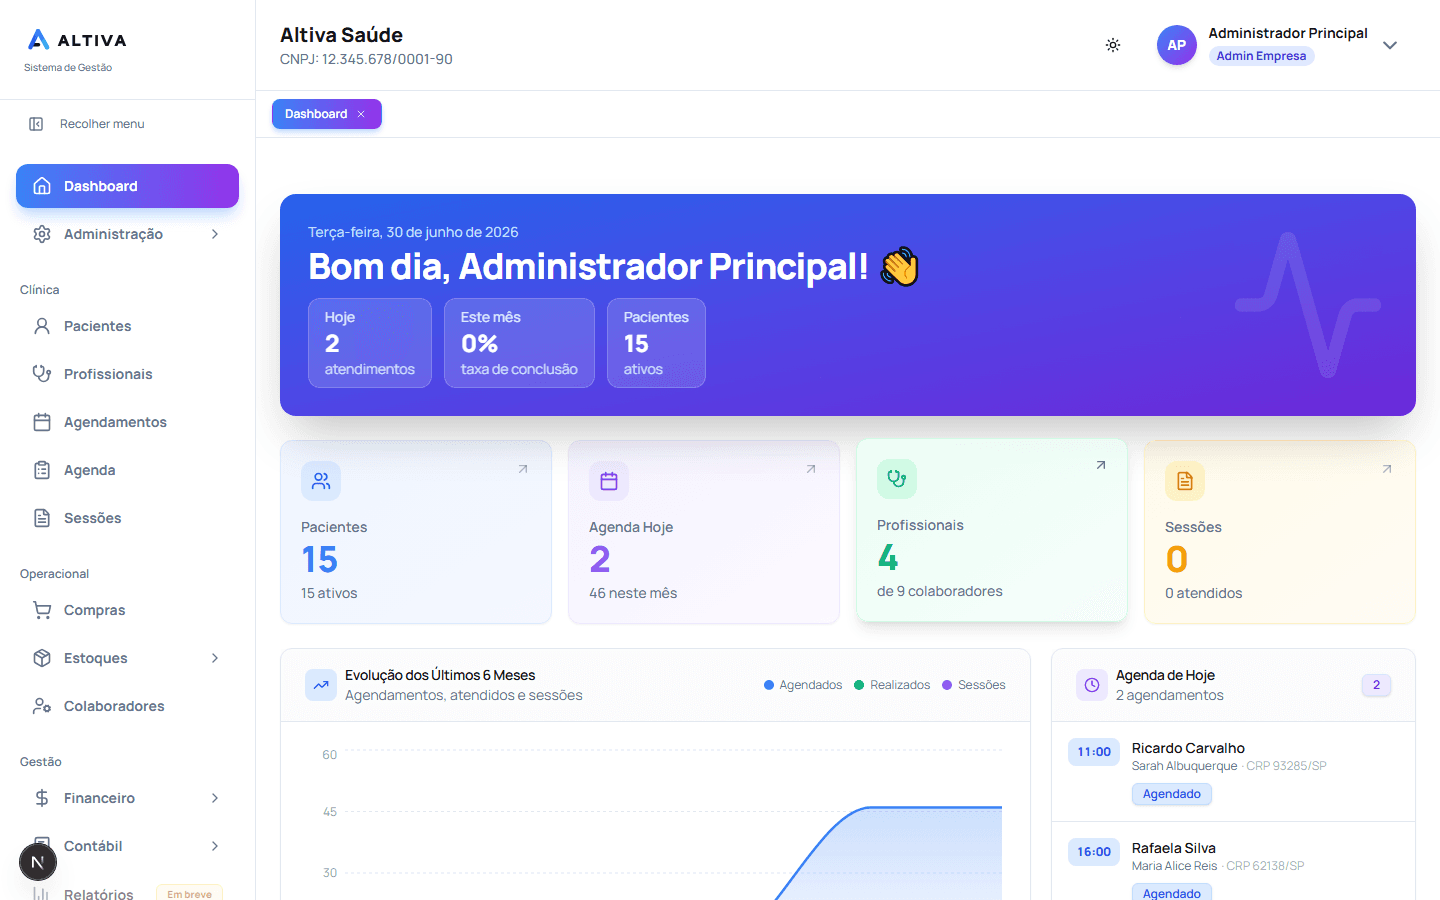Click the Profissionais card stethoscope icon

tap(897, 479)
